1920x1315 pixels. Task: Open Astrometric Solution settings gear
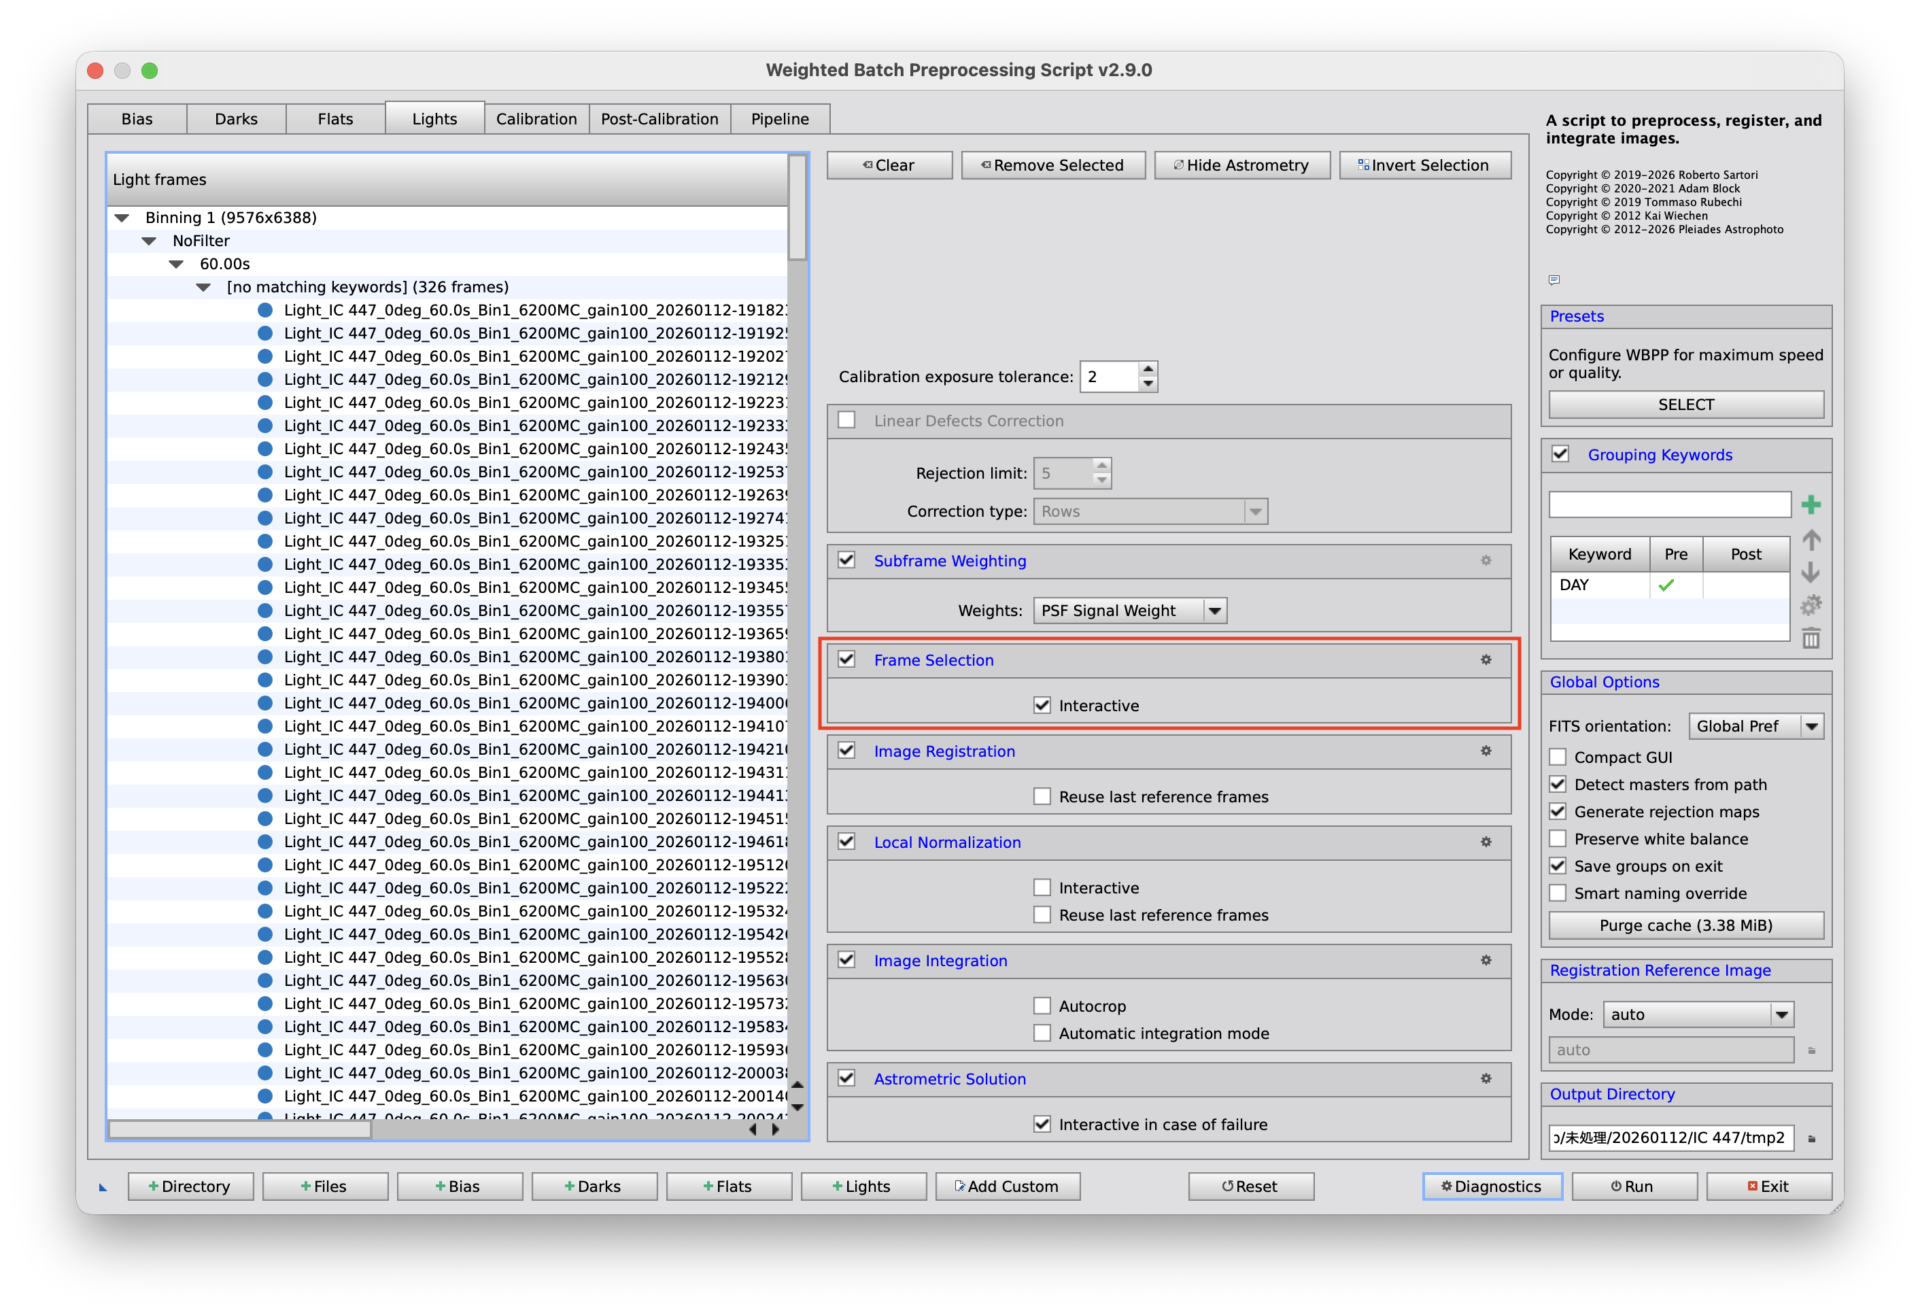[1486, 1079]
